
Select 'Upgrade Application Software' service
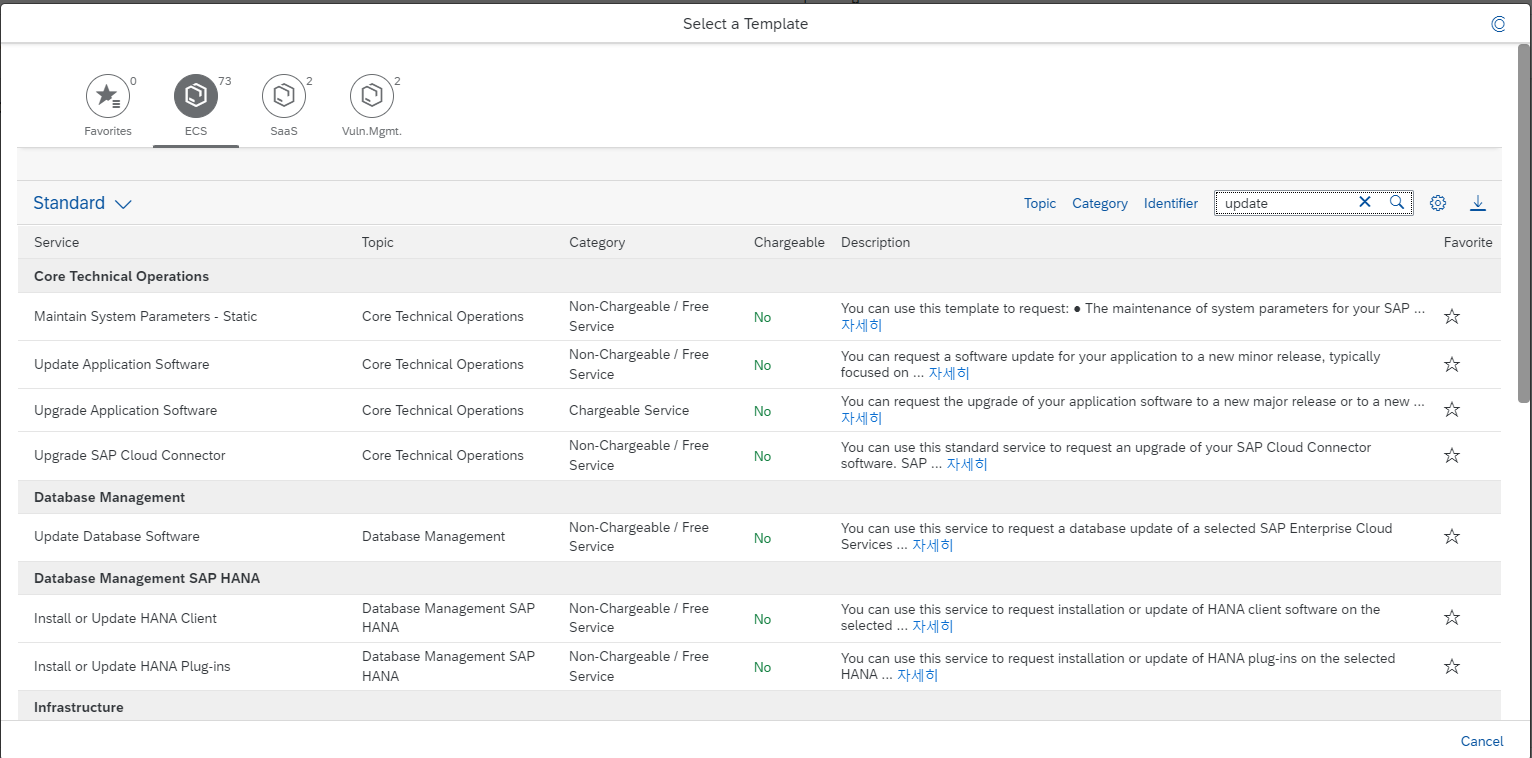(125, 410)
